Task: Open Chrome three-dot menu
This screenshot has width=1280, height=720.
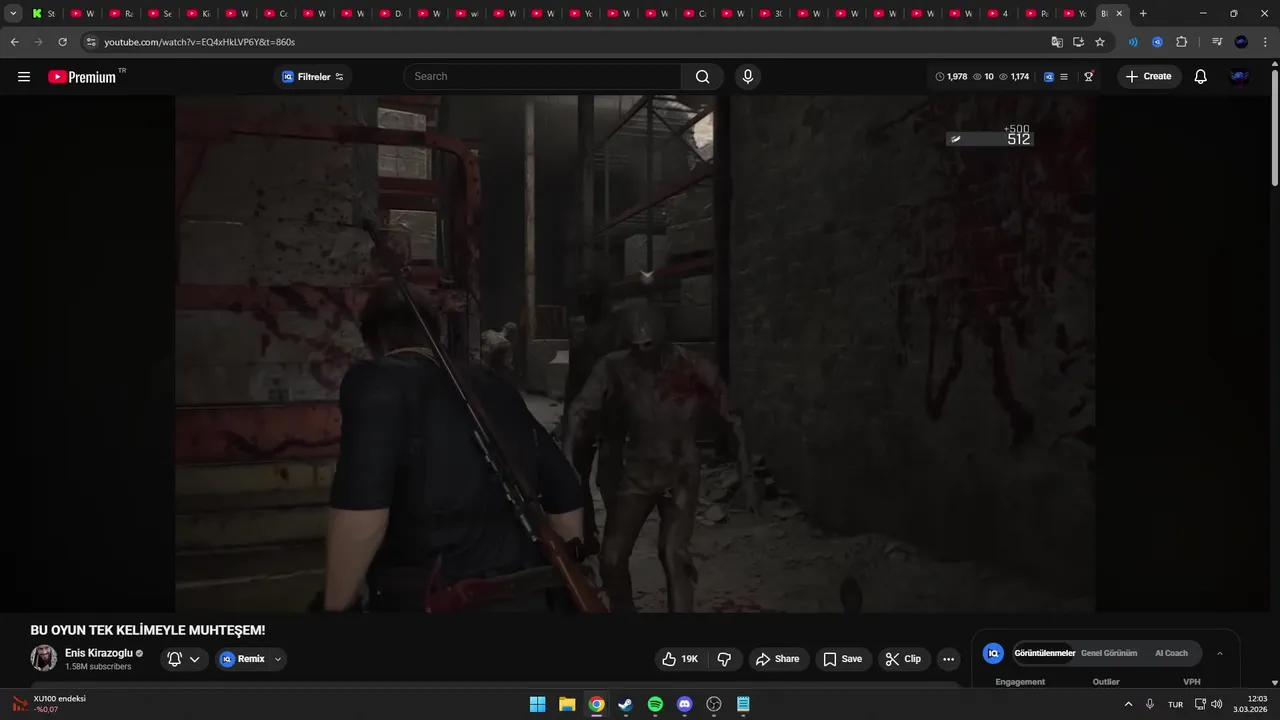Action: 1265,42
